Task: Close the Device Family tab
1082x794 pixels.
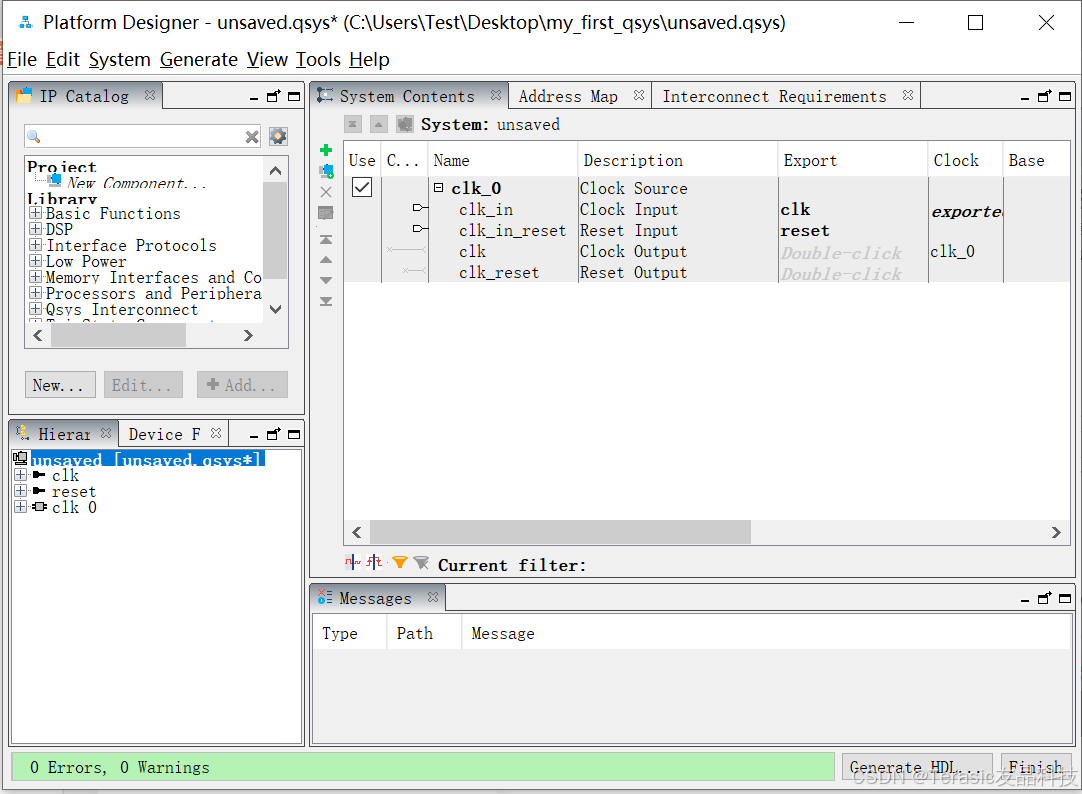Action: pyautogui.click(x=216, y=433)
